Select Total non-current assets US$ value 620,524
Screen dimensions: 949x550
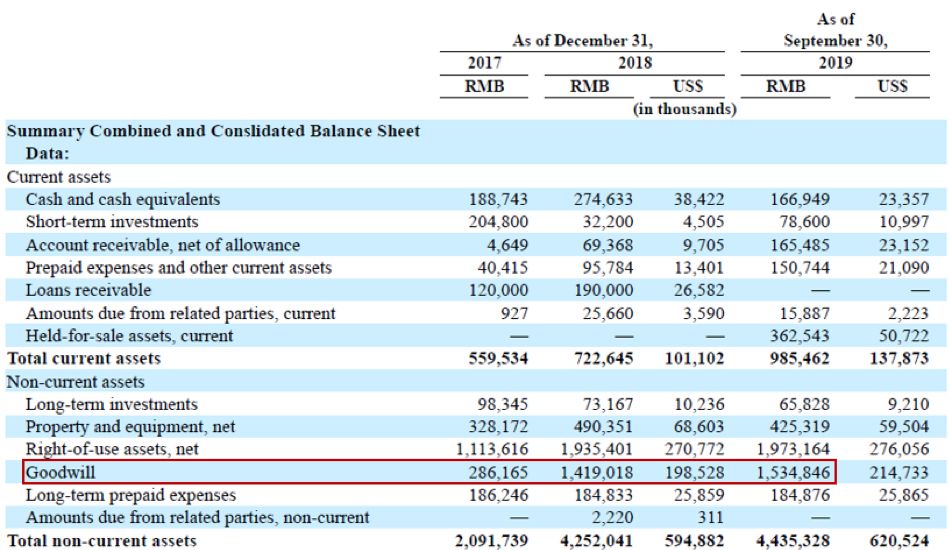pos(899,540)
